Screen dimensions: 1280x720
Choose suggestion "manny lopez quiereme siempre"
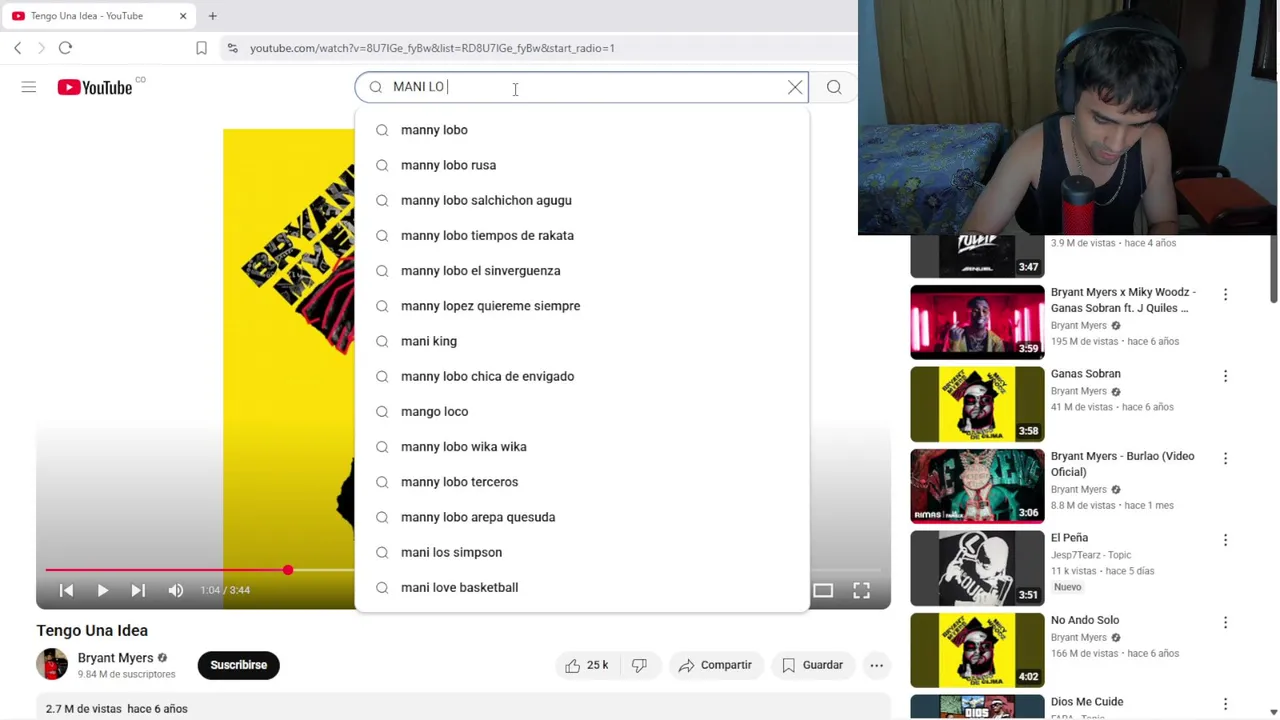582,306
